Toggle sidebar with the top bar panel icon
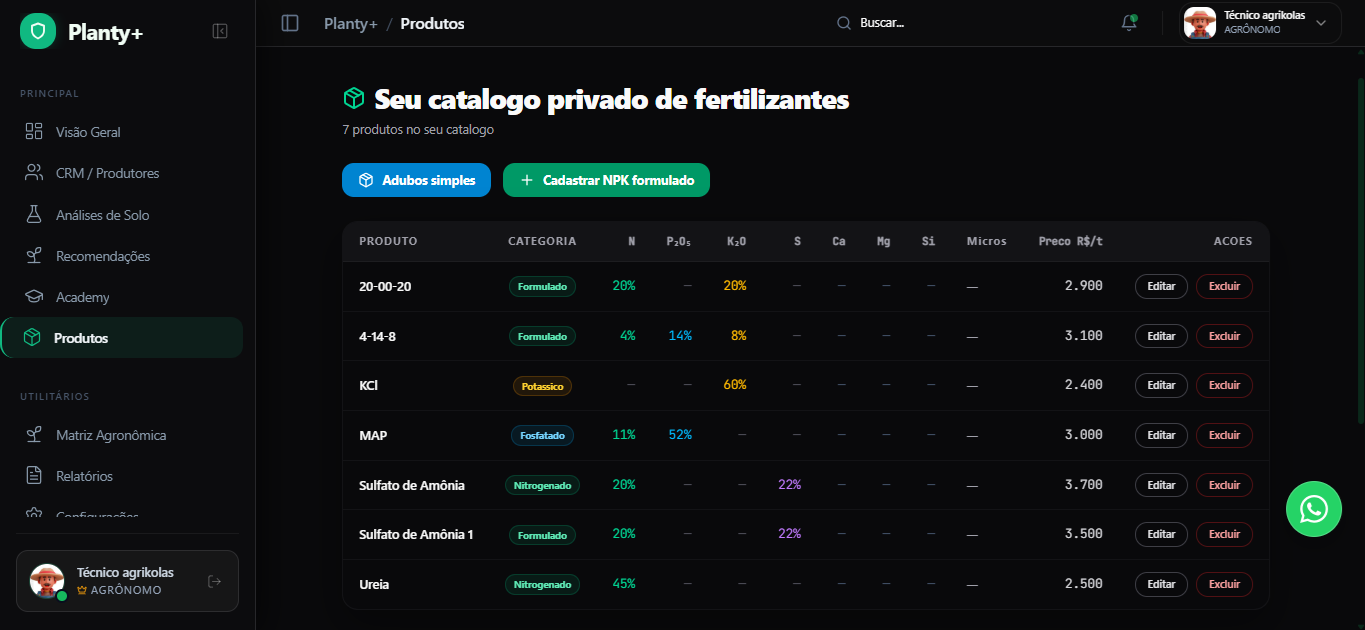 click(x=290, y=23)
